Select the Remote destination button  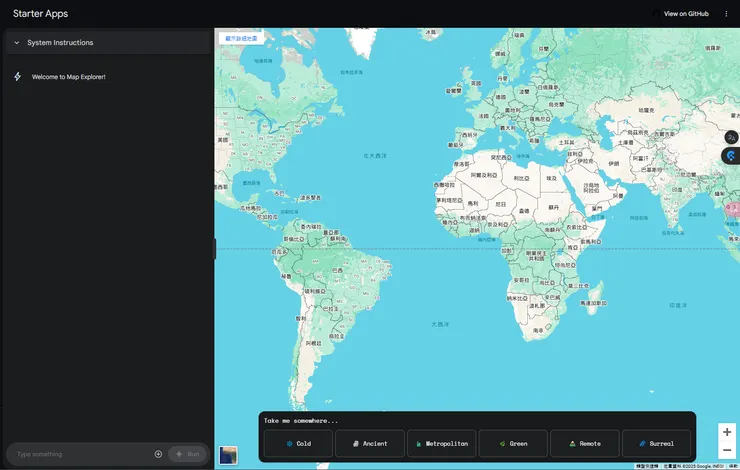point(585,444)
